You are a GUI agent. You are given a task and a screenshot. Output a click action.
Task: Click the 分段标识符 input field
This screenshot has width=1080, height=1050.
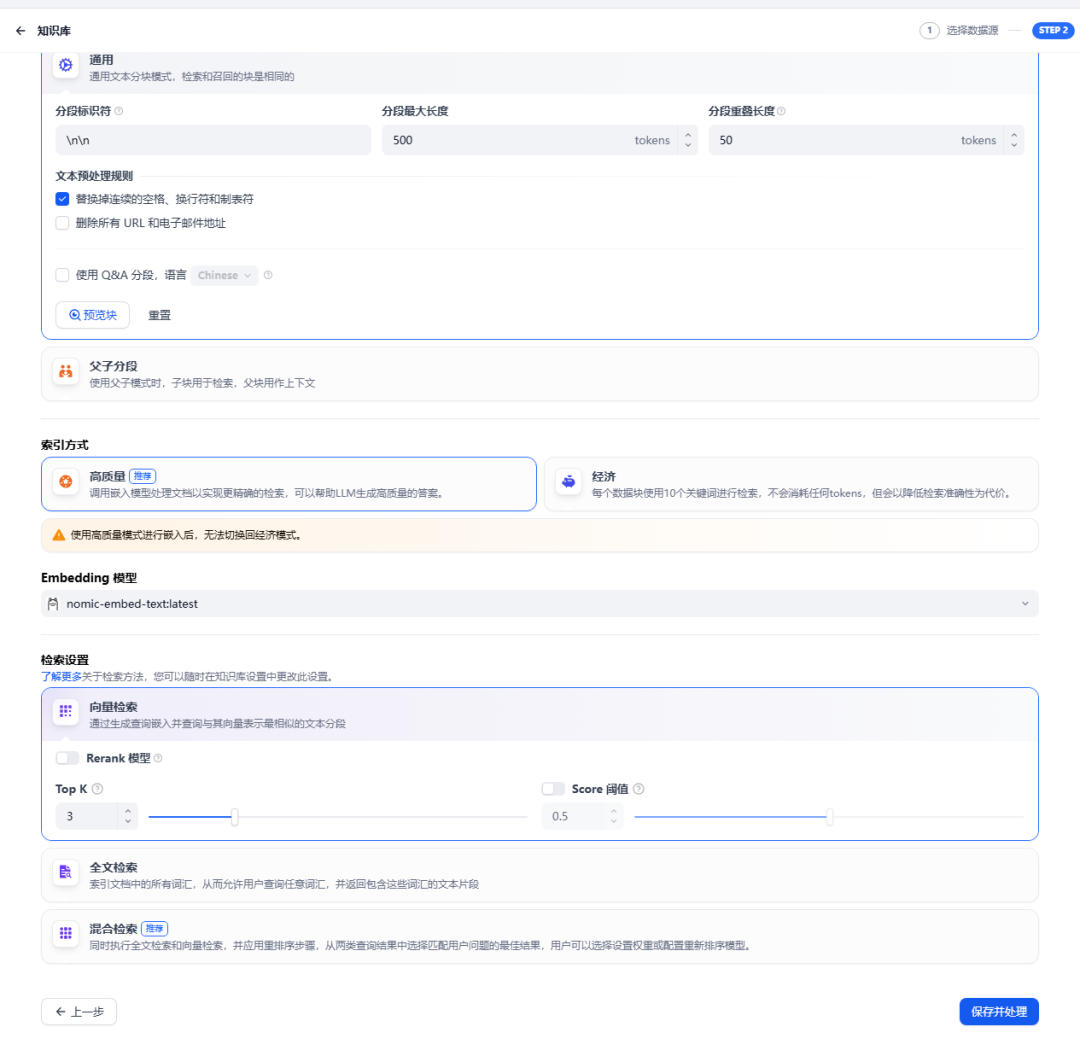coord(214,140)
